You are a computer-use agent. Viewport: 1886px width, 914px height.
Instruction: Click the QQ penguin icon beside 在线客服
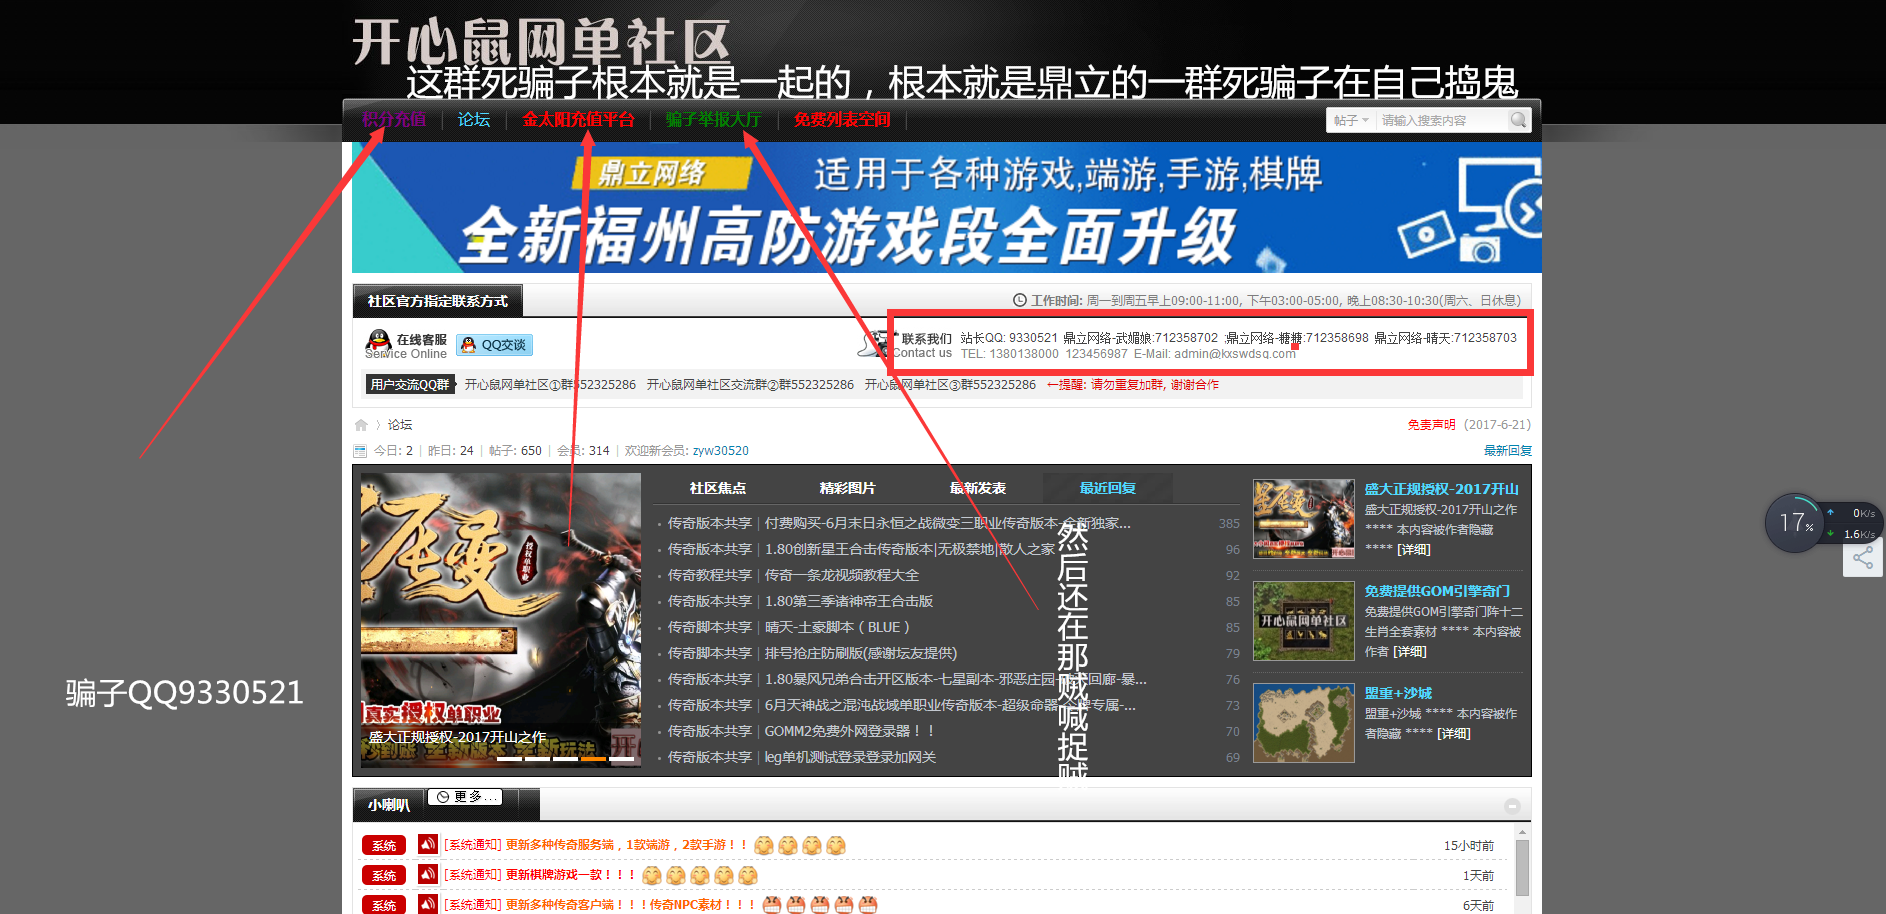click(x=378, y=342)
